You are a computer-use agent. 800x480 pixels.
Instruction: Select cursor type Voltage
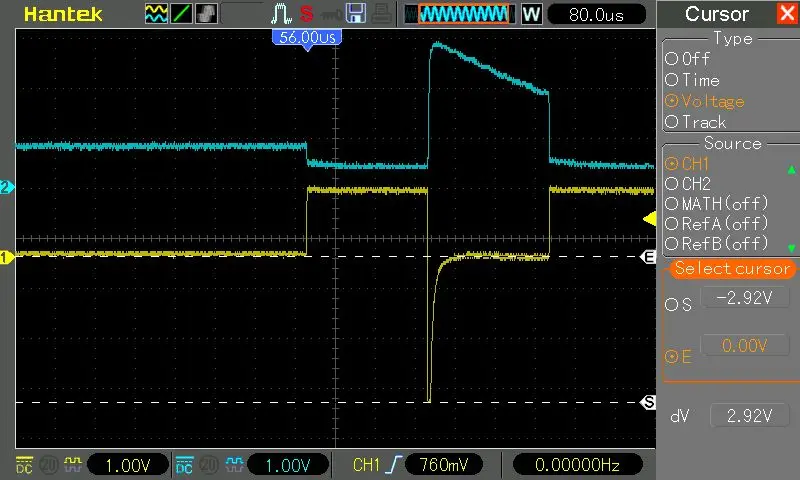coord(705,101)
